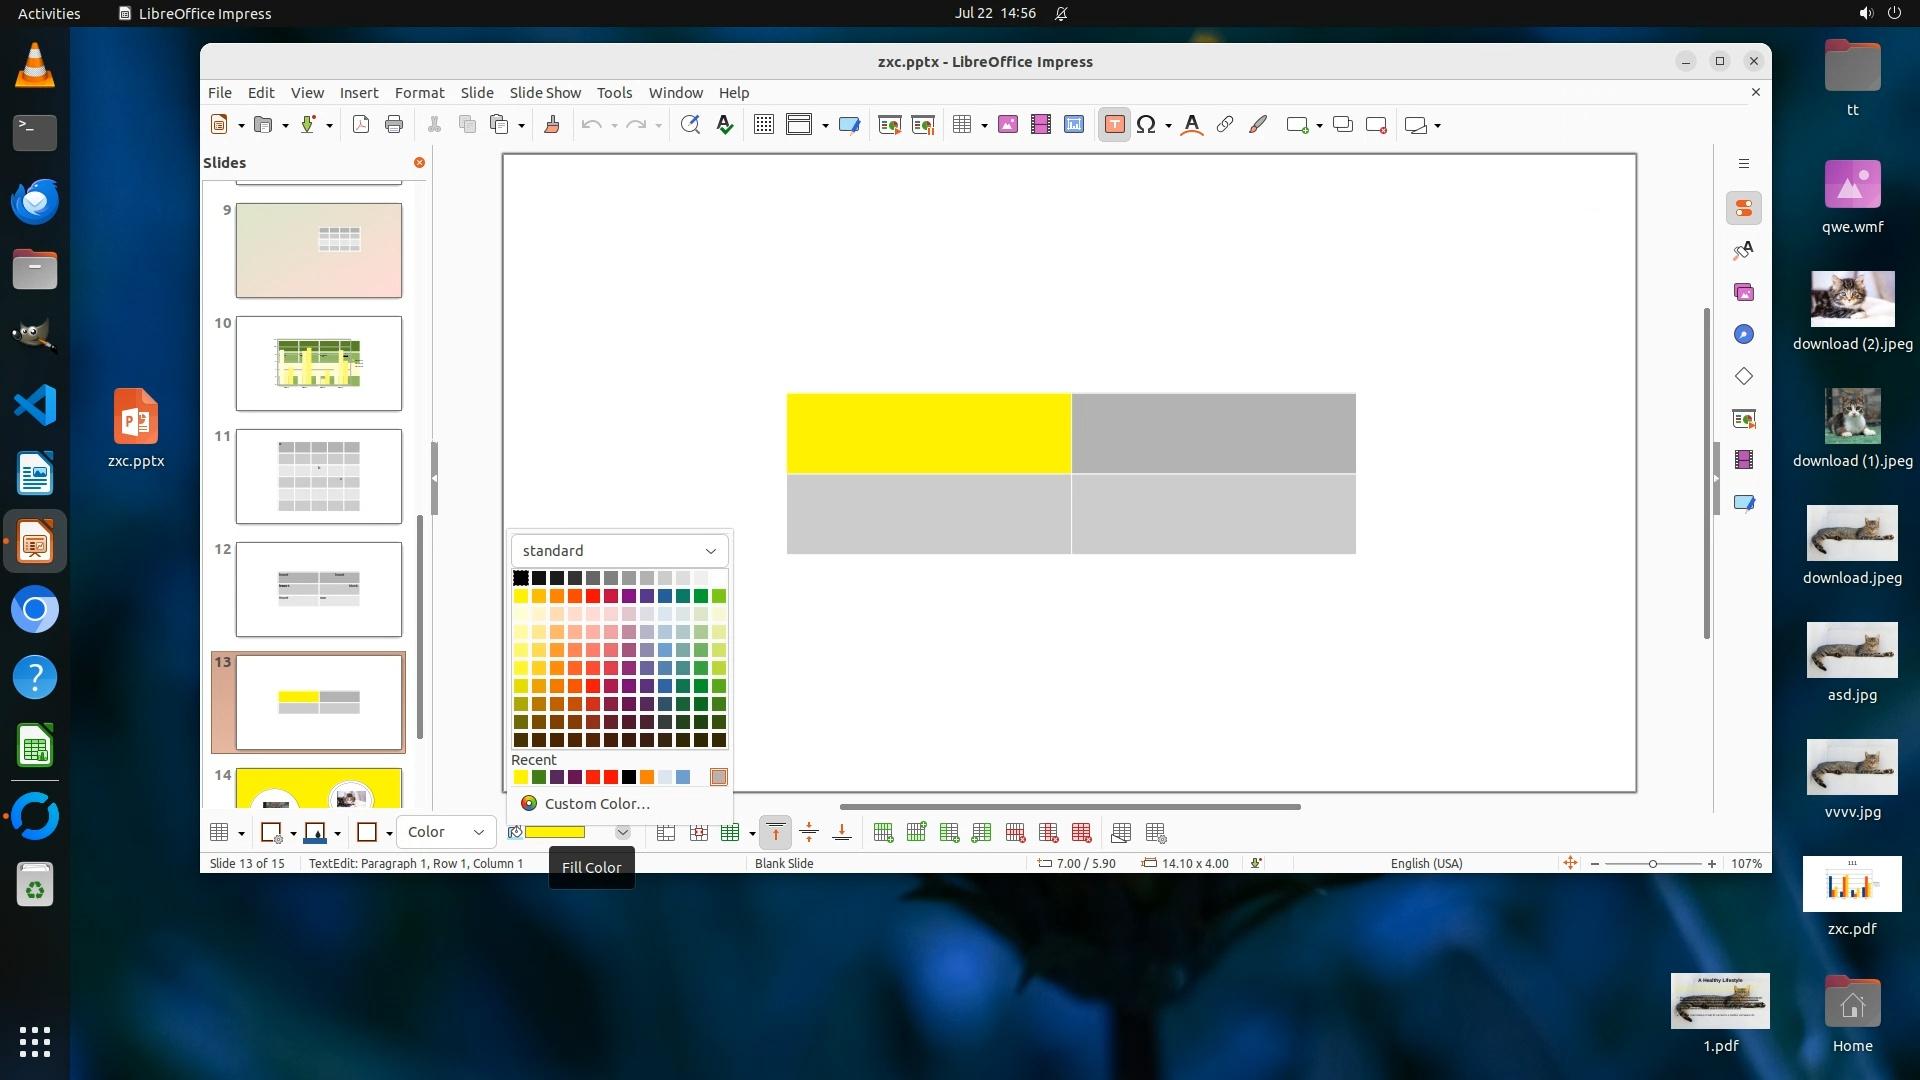Viewport: 1920px width, 1080px height.
Task: Toggle Align Top cell alignment
Action: pos(775,832)
